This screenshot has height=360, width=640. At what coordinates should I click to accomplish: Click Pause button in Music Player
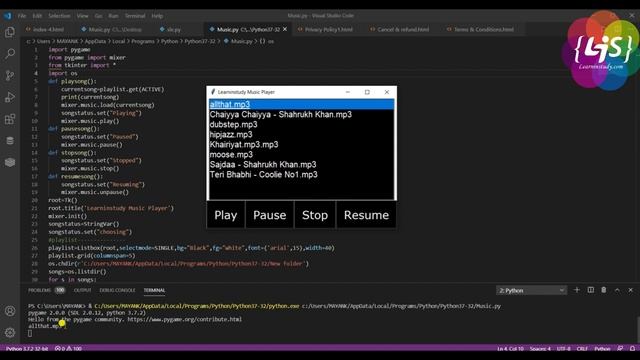pos(269,215)
